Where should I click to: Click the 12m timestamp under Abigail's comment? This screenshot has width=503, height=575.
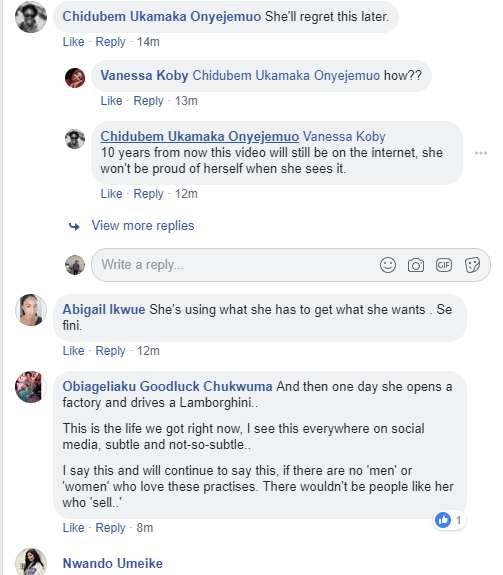pyautogui.click(x=148, y=351)
